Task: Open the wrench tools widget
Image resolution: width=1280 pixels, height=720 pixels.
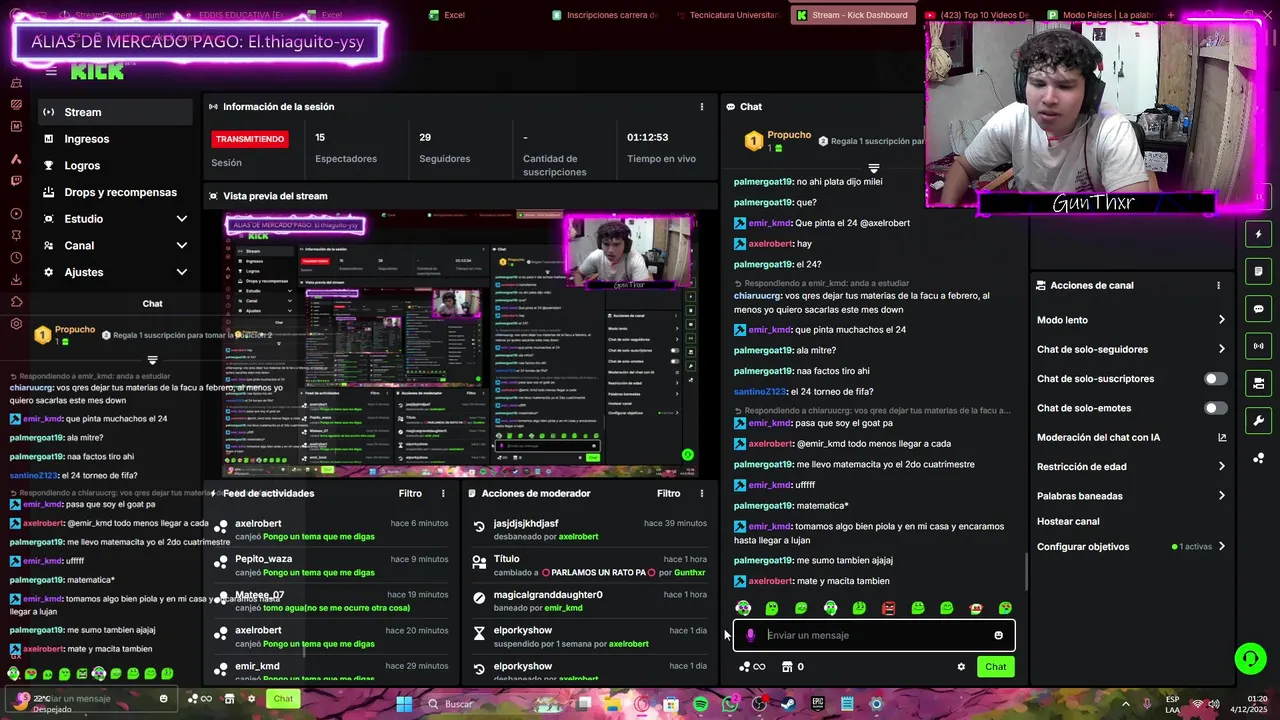Action: tap(1259, 420)
